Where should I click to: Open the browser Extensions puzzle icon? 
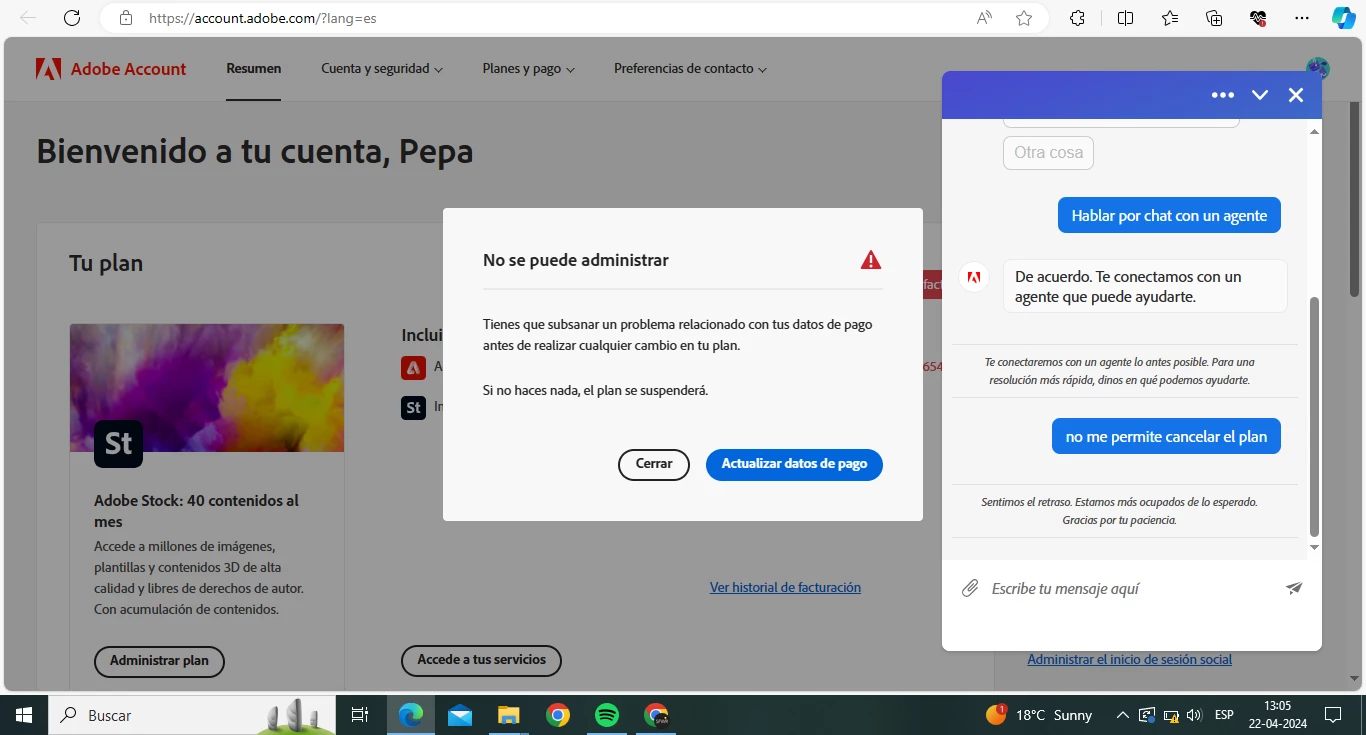[x=1077, y=18]
